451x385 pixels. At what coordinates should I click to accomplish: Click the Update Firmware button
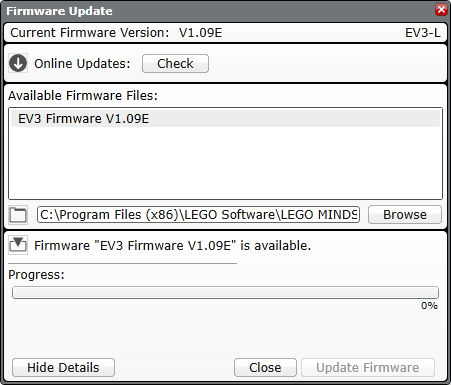(x=368, y=367)
